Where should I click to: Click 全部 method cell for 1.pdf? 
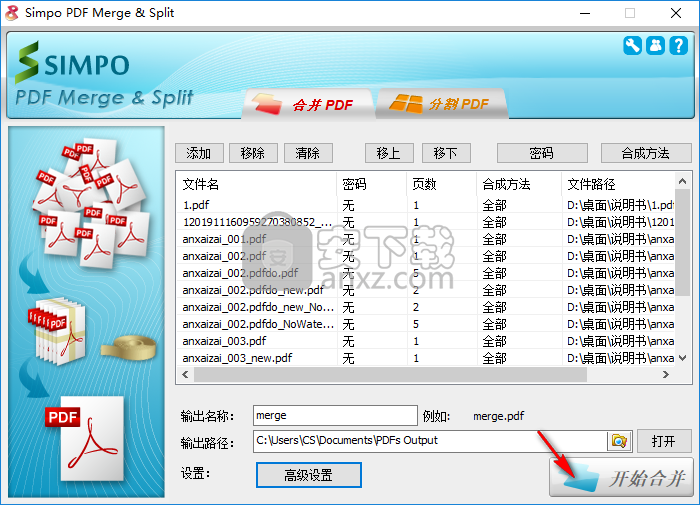pos(495,205)
